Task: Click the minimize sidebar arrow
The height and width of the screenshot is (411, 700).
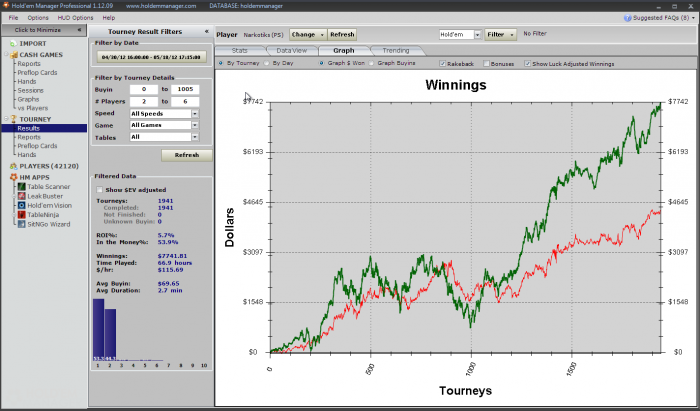Action: [x=79, y=30]
